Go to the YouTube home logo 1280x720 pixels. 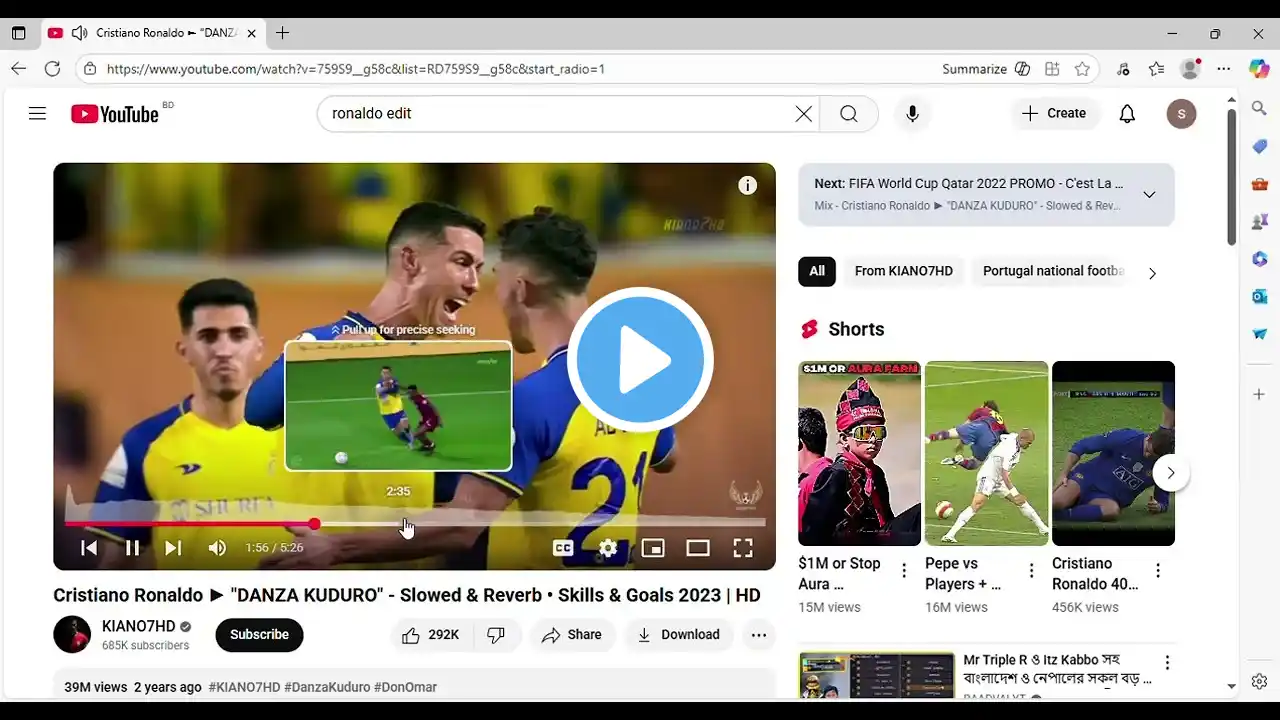115,114
